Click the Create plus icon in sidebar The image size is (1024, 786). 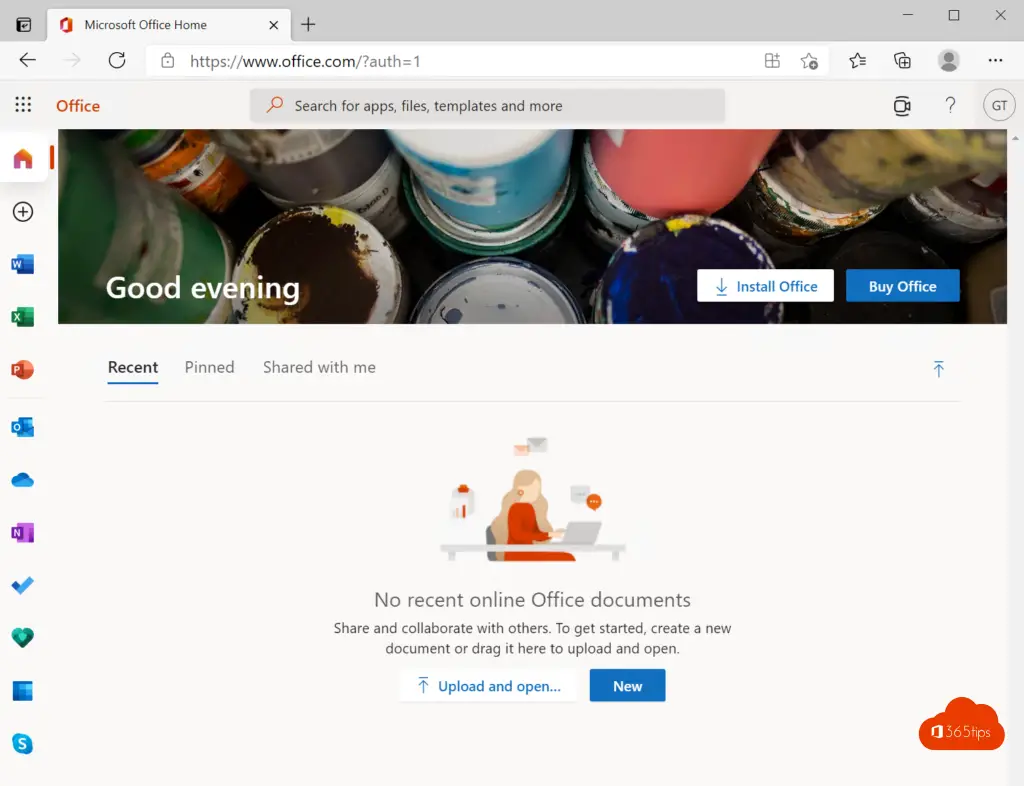(22, 211)
